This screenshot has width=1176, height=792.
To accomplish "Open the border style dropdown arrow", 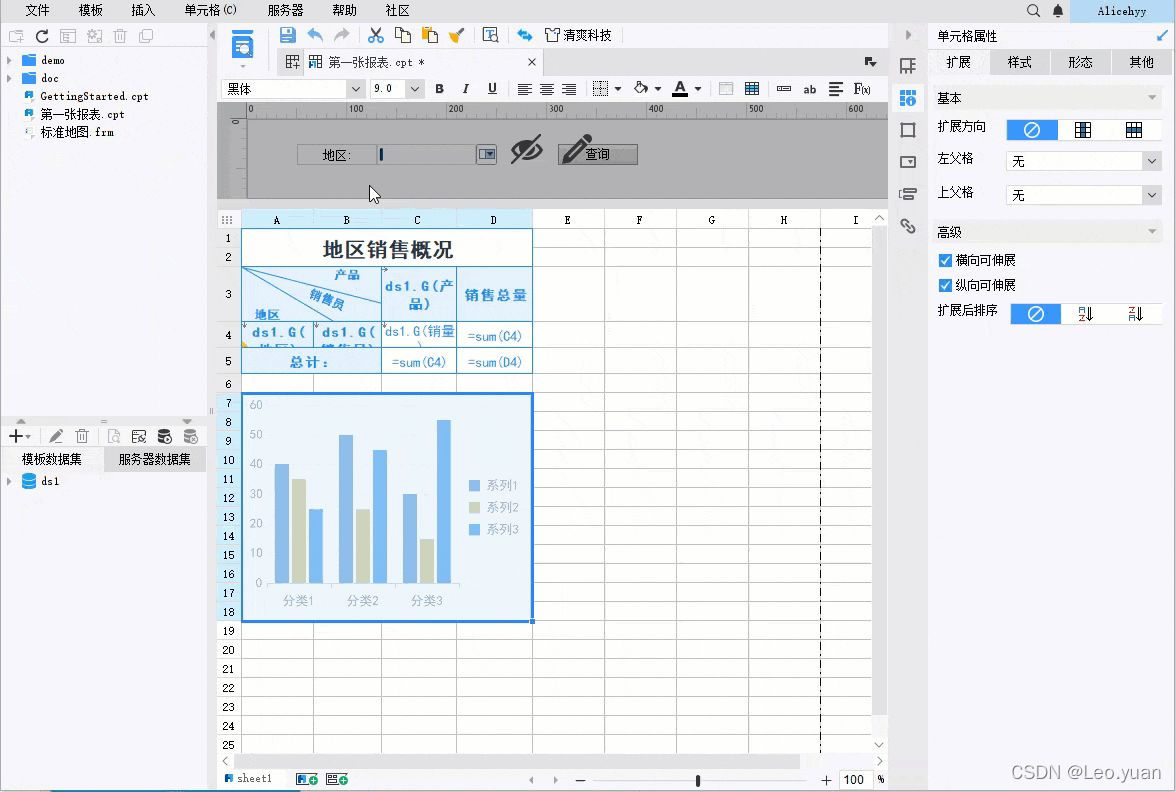I will (x=618, y=88).
